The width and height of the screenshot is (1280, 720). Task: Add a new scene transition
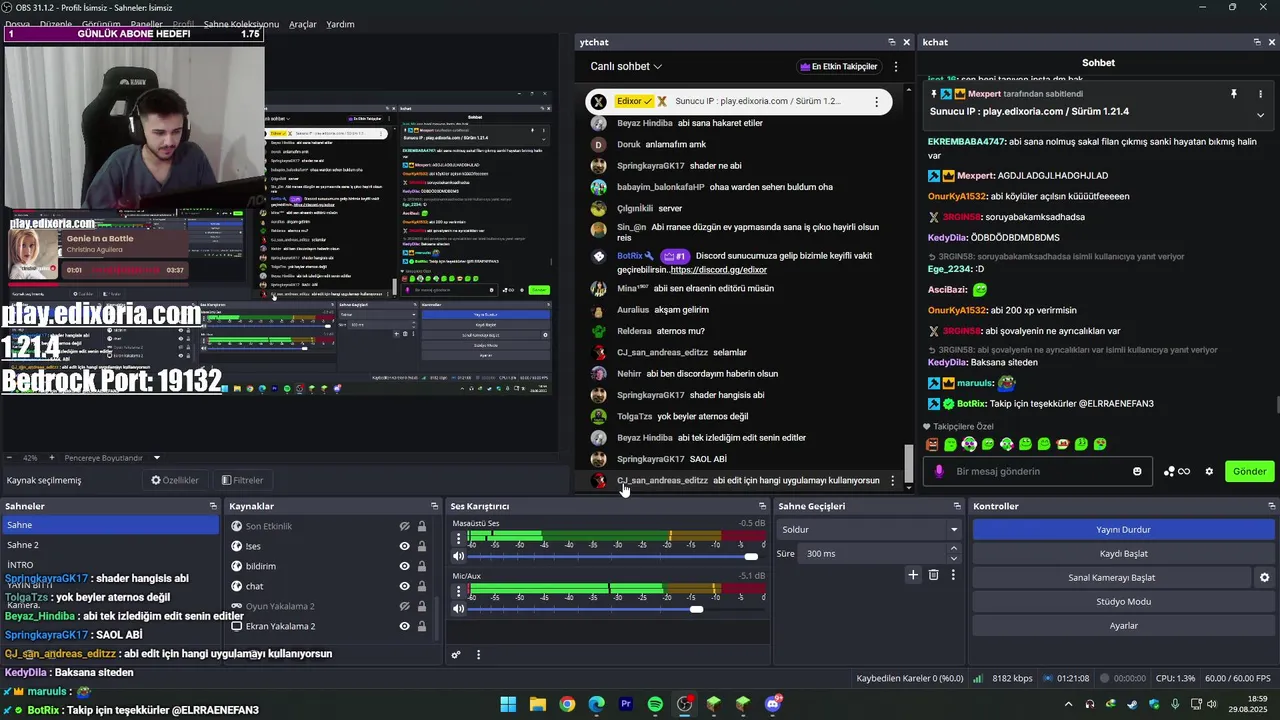click(913, 575)
